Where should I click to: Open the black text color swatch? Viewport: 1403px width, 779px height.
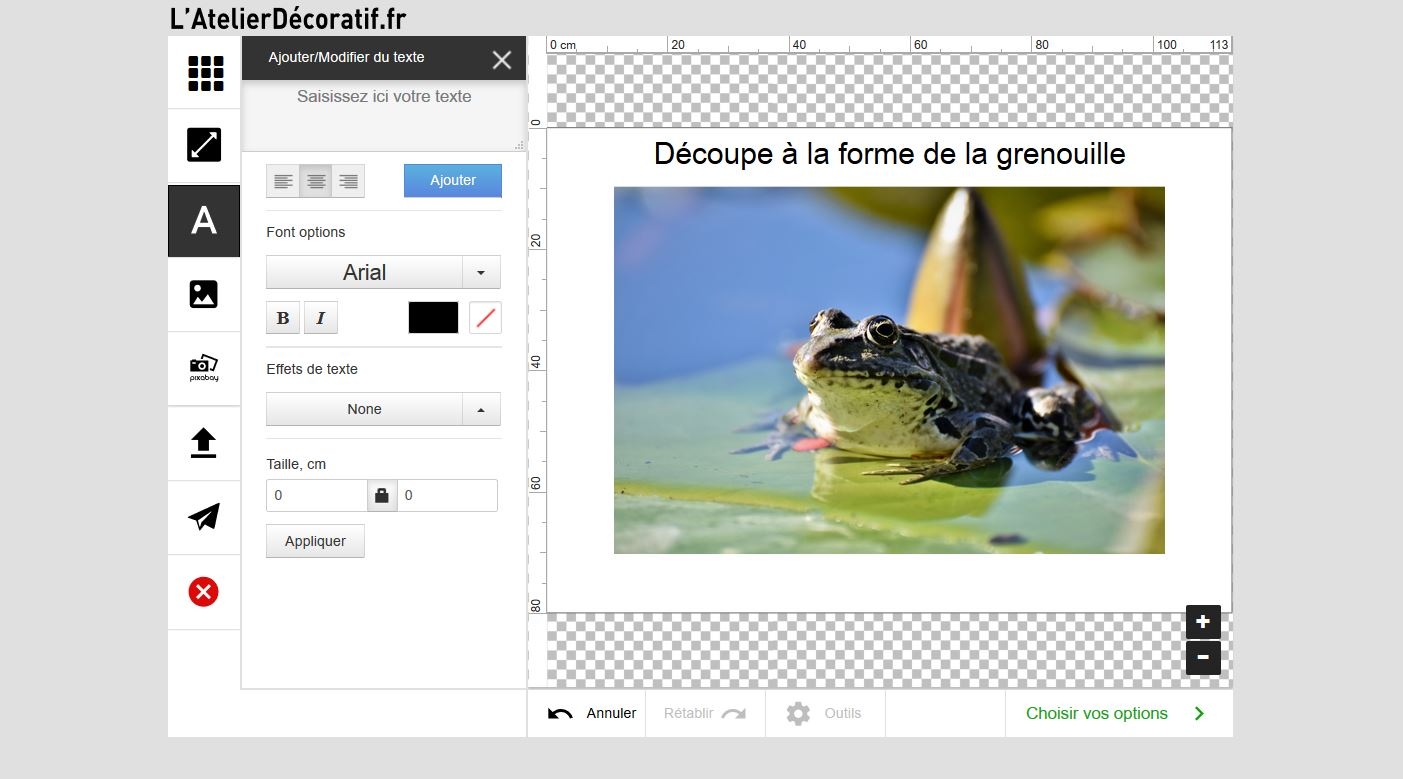(x=433, y=318)
